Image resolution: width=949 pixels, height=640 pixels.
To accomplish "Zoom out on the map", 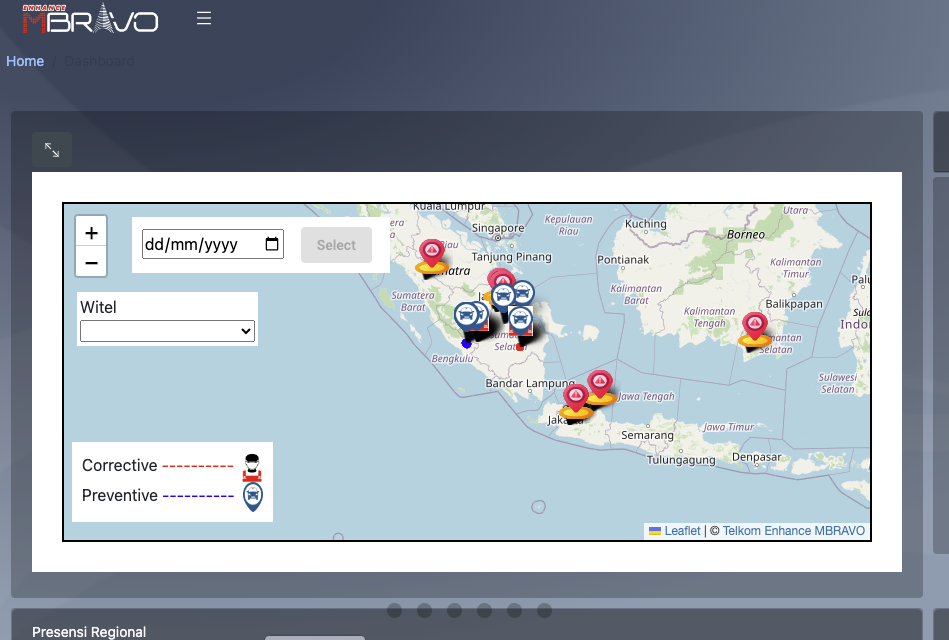I will click(x=91, y=262).
